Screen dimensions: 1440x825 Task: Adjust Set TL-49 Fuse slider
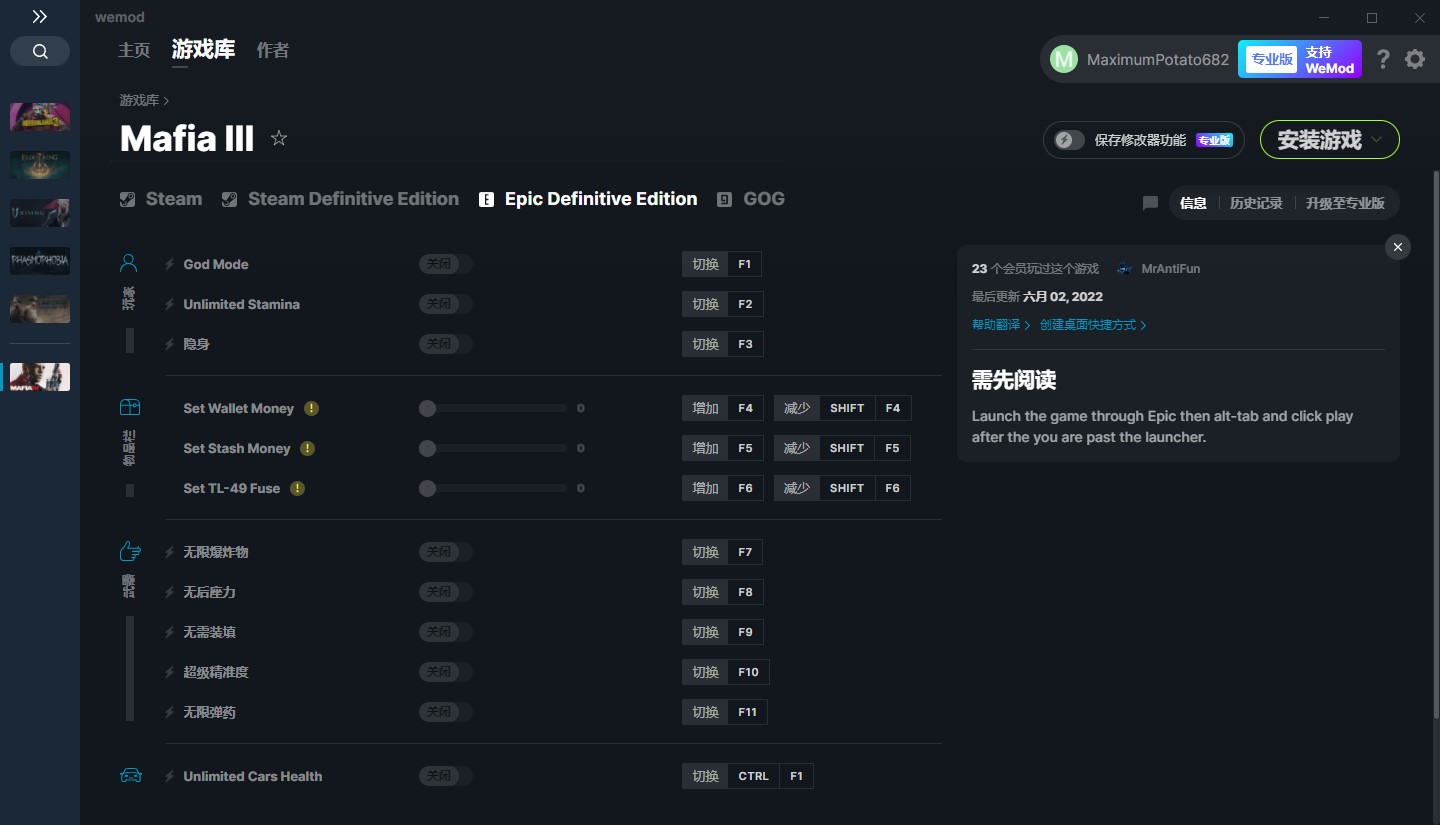click(x=493, y=488)
